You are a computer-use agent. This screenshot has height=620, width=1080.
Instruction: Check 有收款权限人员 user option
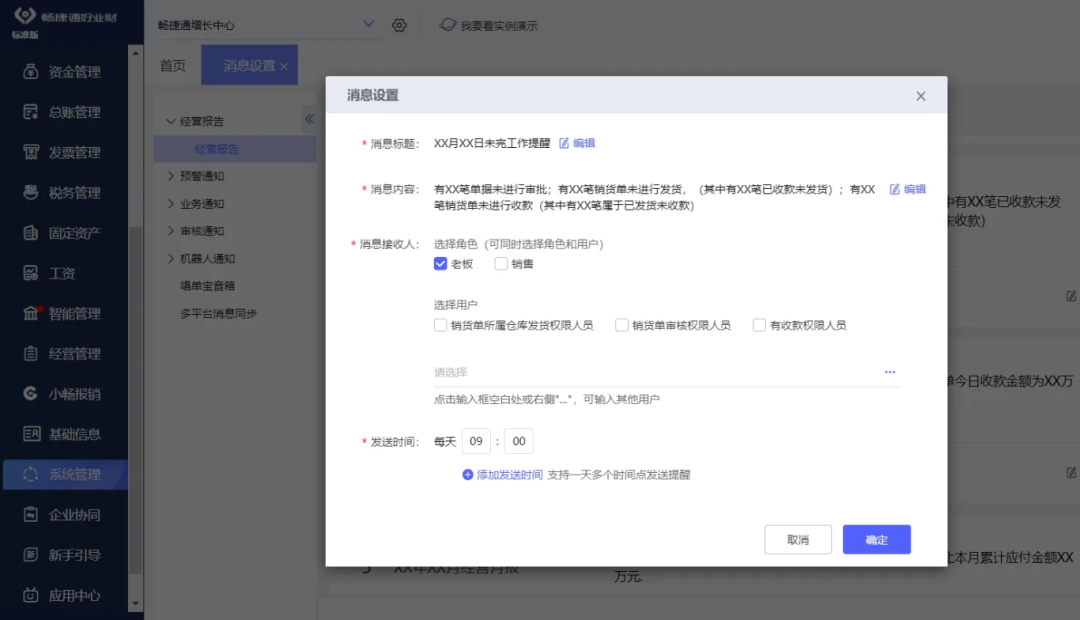(x=758, y=325)
